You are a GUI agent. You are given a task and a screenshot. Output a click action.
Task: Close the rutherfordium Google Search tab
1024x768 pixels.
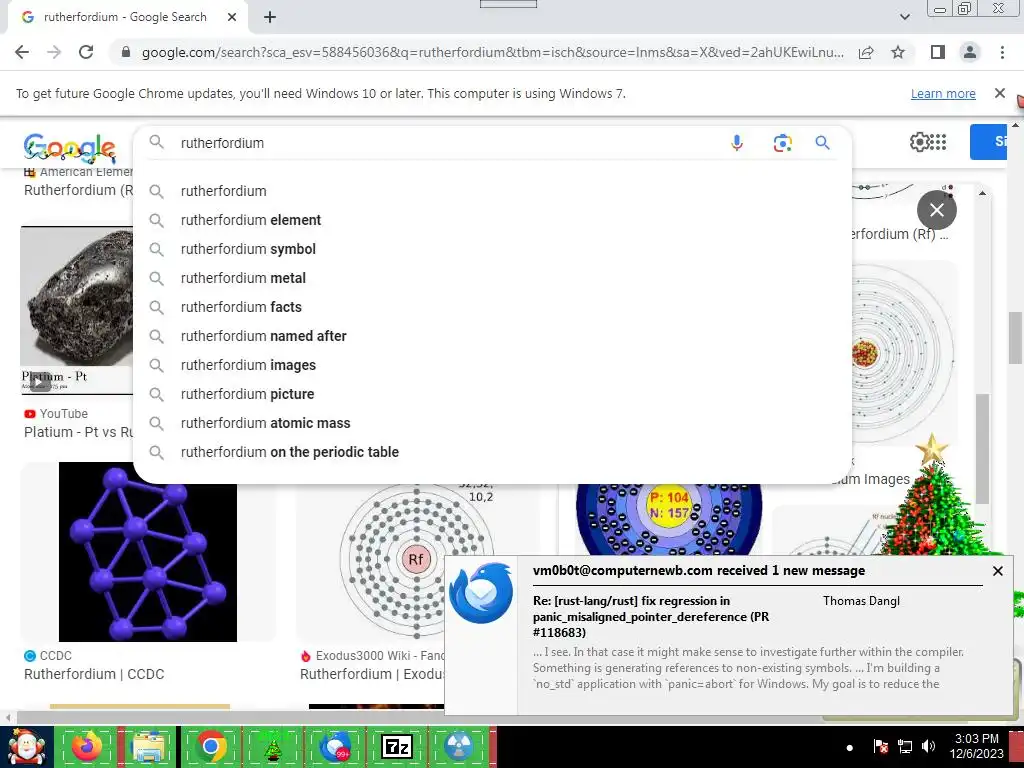click(x=232, y=17)
